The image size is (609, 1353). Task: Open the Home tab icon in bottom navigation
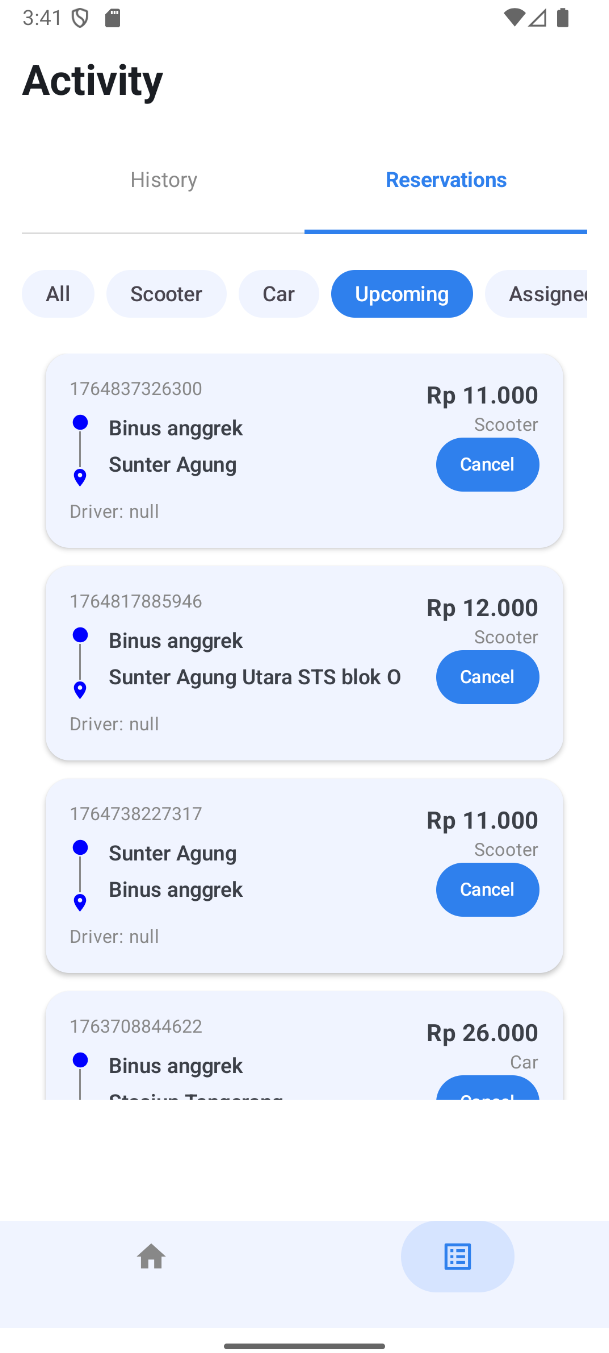click(151, 1256)
